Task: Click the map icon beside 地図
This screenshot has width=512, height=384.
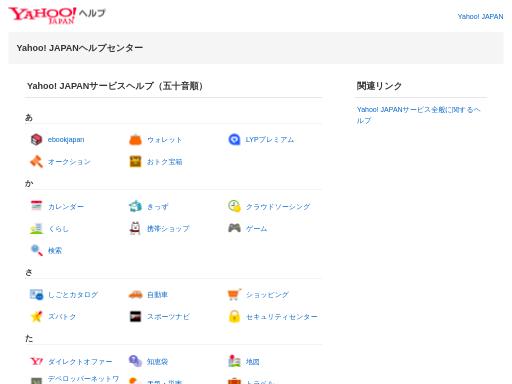Action: click(x=234, y=361)
